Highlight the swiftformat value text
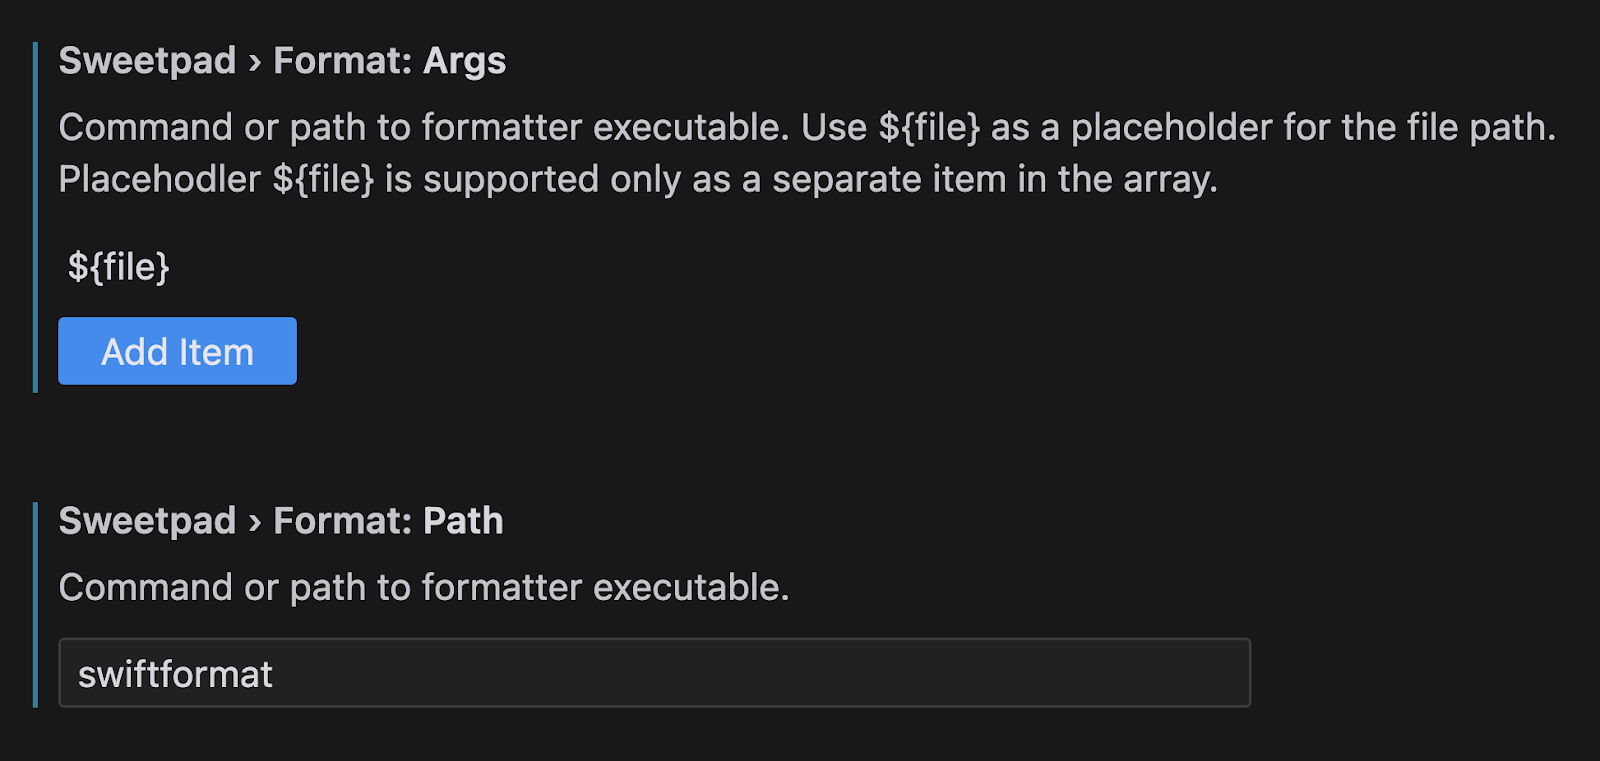 tap(176, 673)
